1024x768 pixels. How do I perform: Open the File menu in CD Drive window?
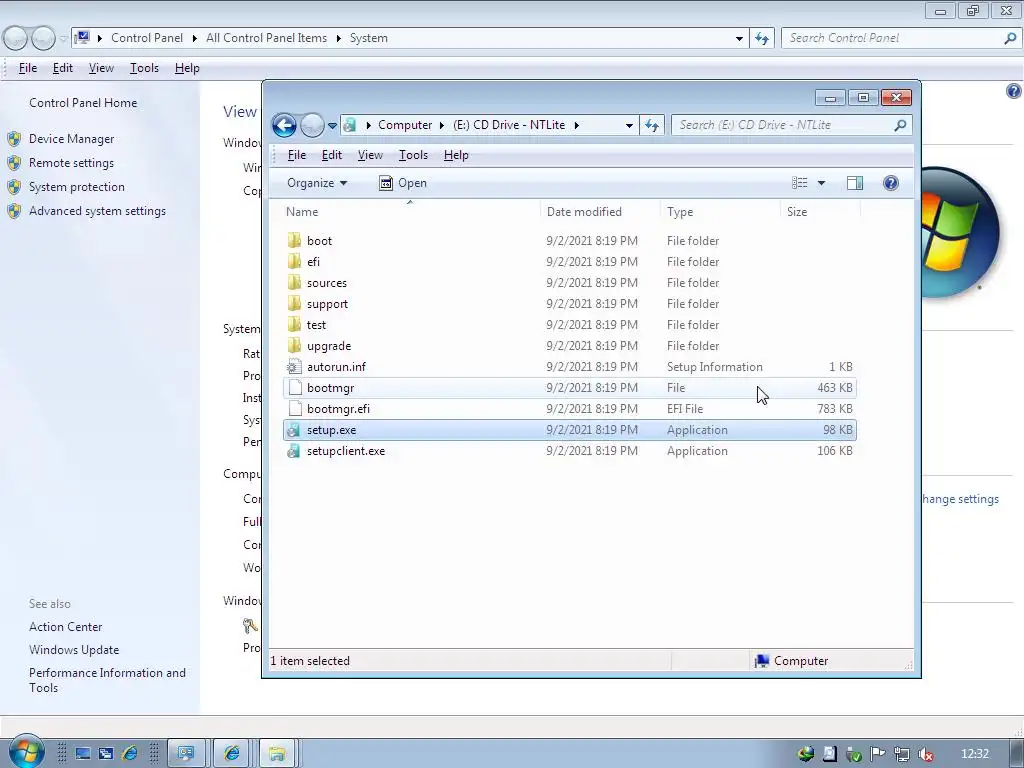(x=296, y=155)
